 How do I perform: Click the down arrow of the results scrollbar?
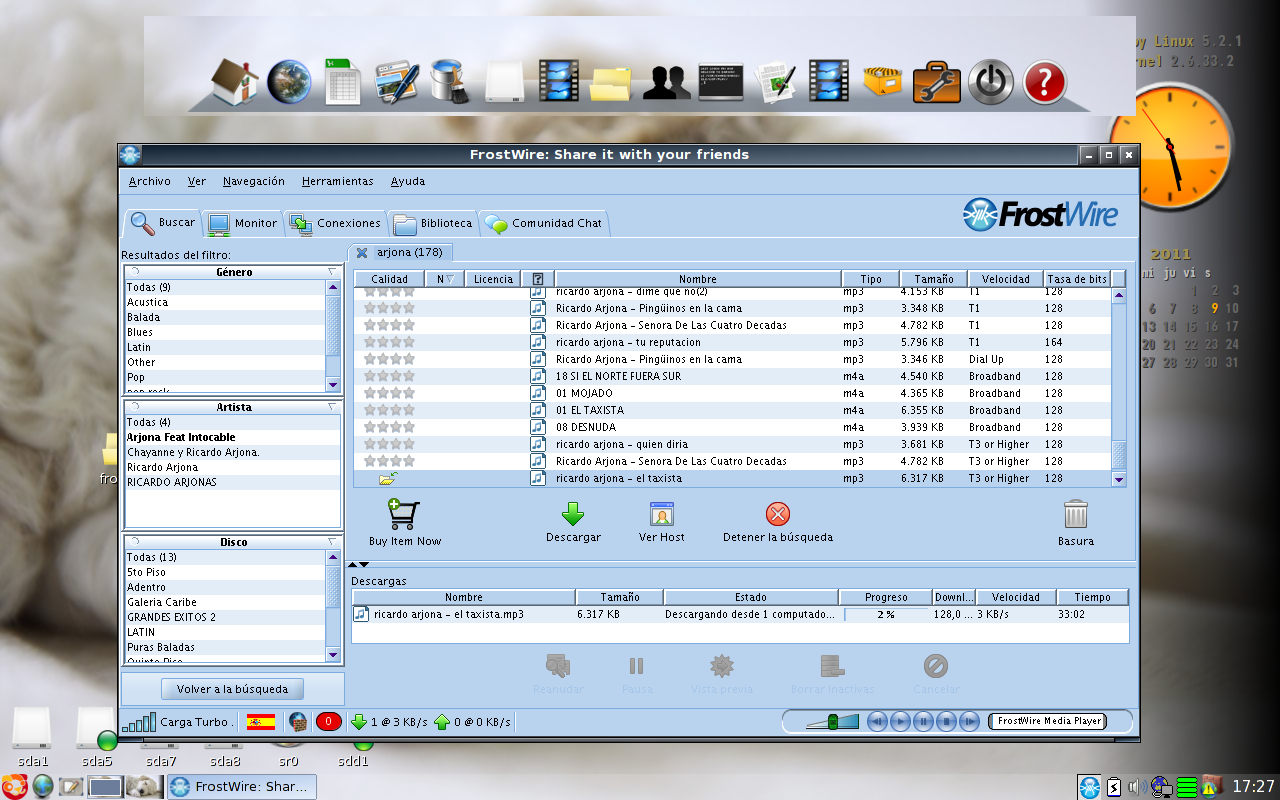click(x=1119, y=479)
